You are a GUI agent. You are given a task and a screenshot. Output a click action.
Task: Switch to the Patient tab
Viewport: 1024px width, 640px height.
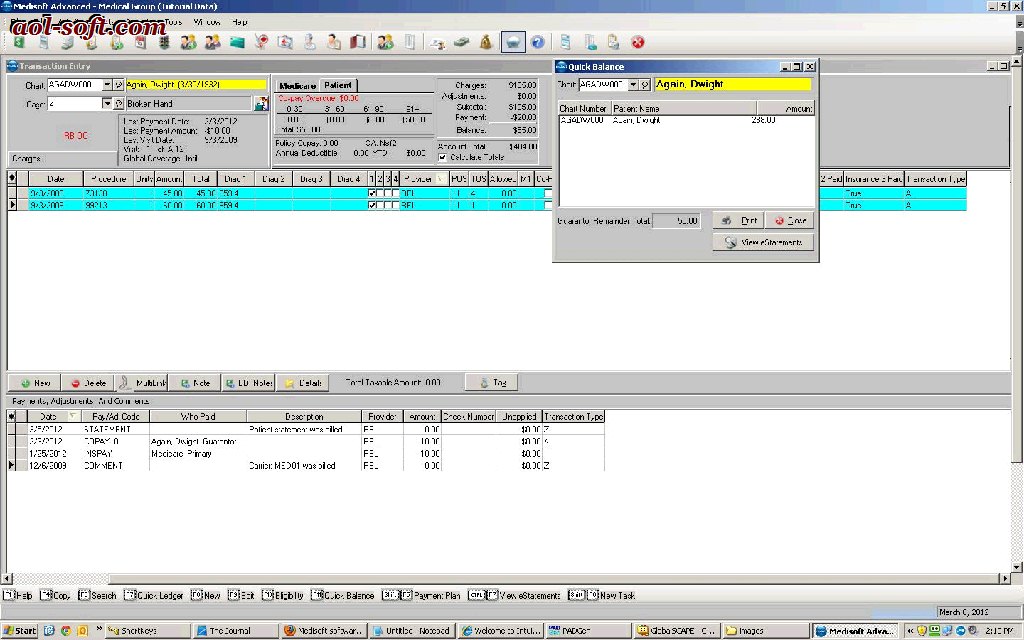336,85
